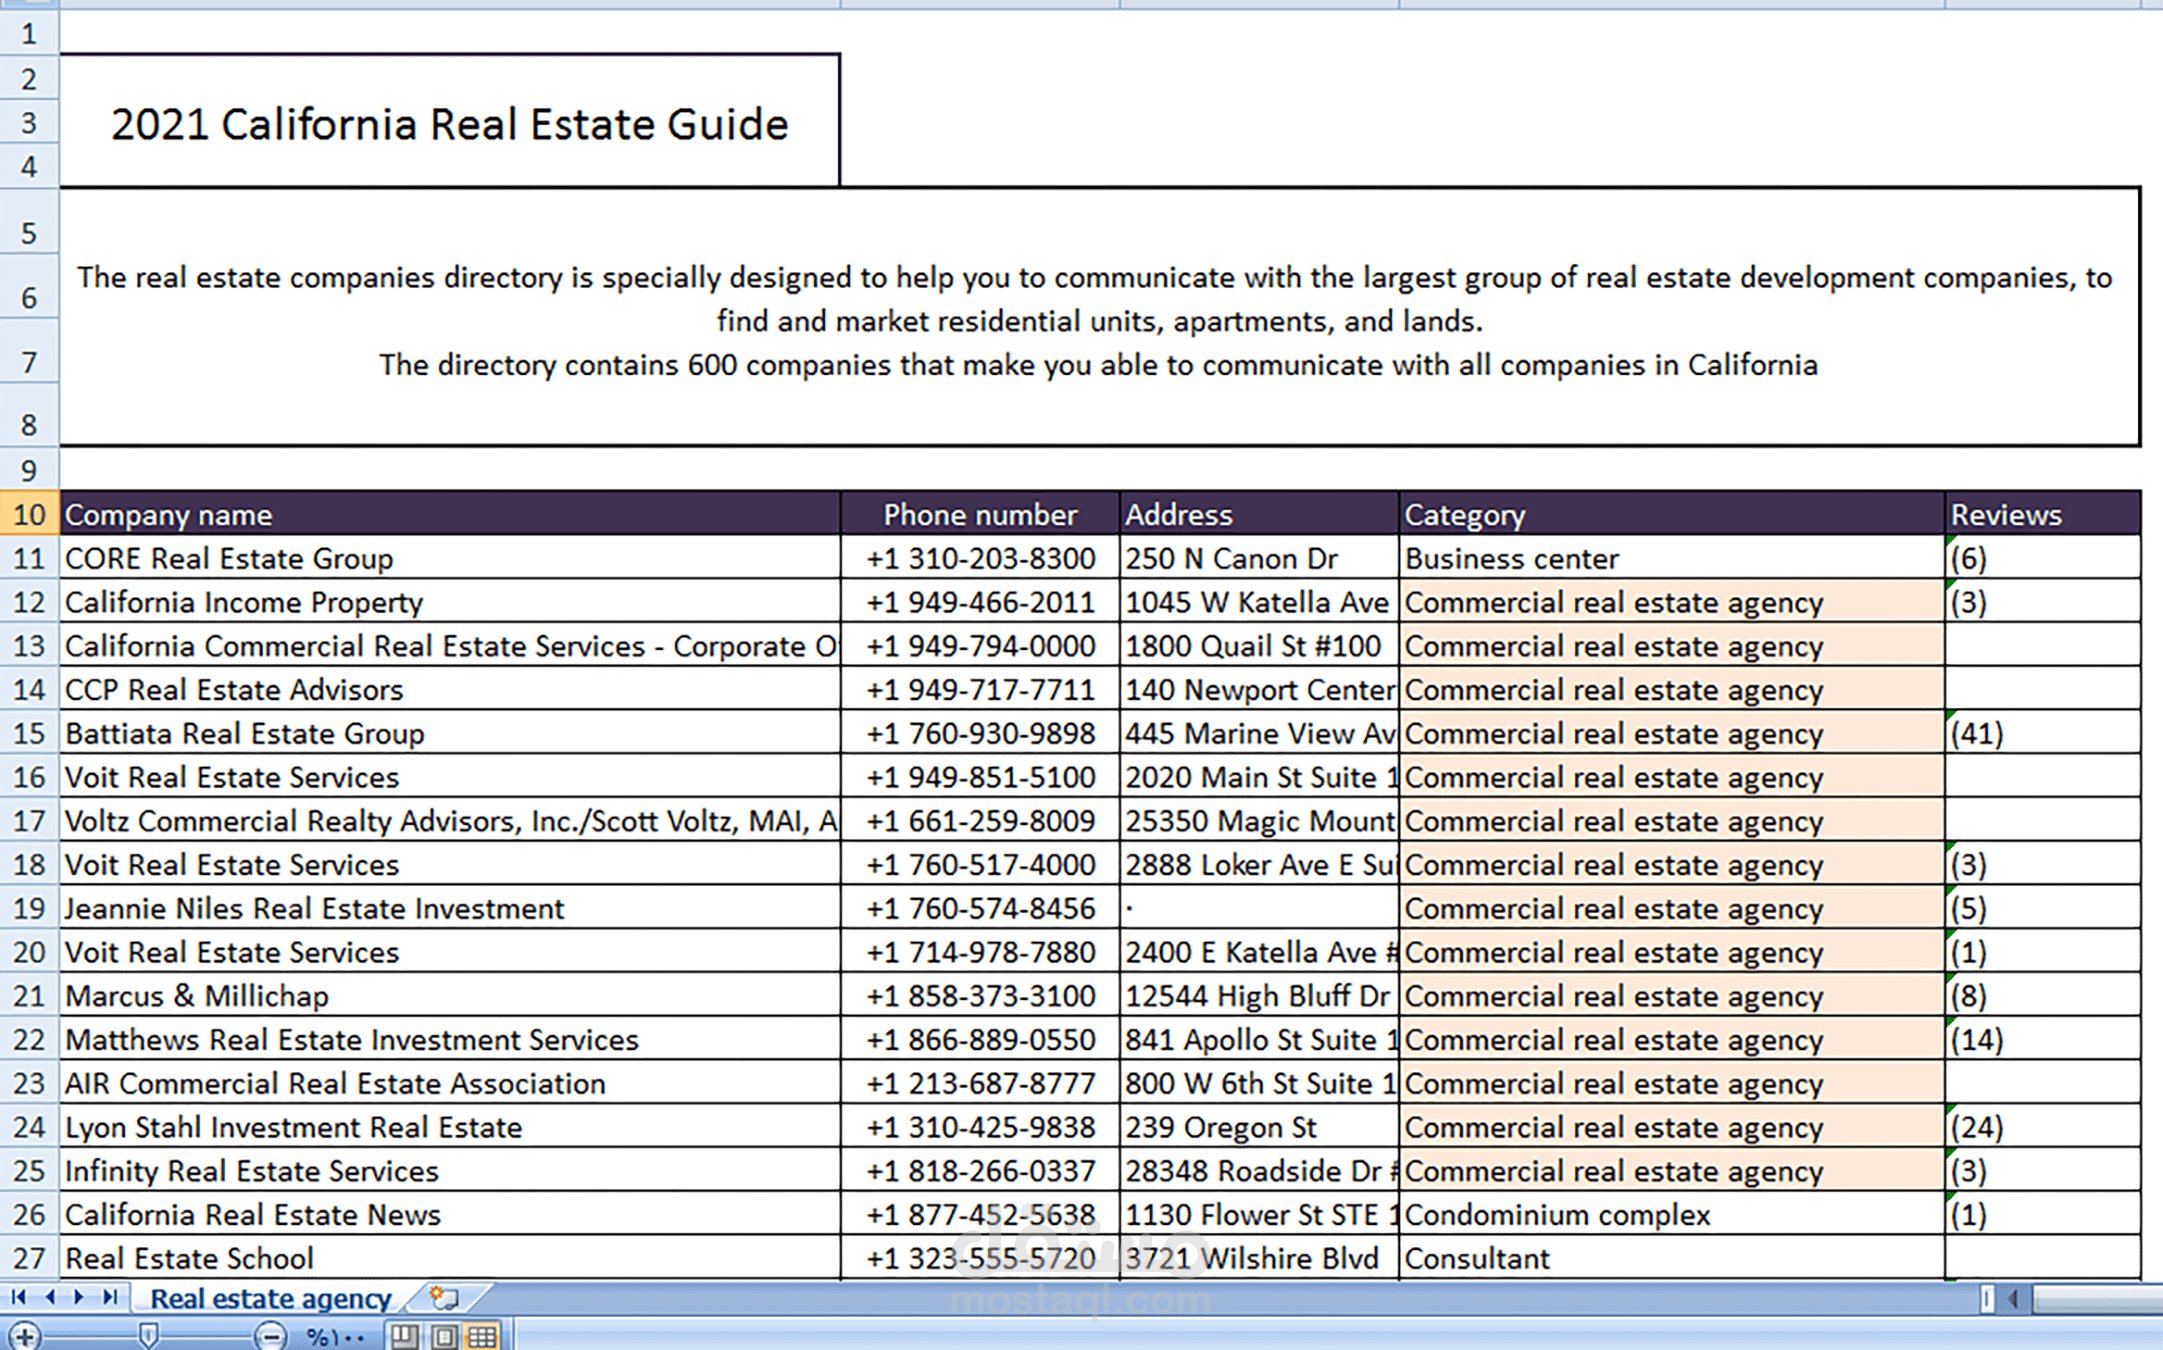2163x1350 pixels.
Task: Select the 2021 California Real Estate Guide title
Action: (449, 124)
